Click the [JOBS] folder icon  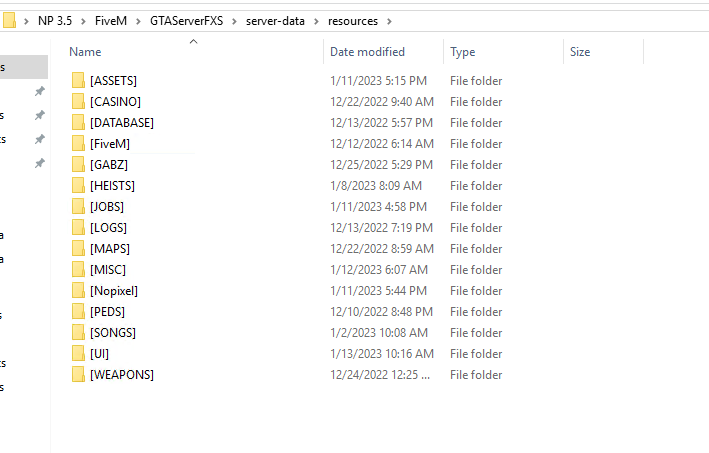tap(78, 207)
